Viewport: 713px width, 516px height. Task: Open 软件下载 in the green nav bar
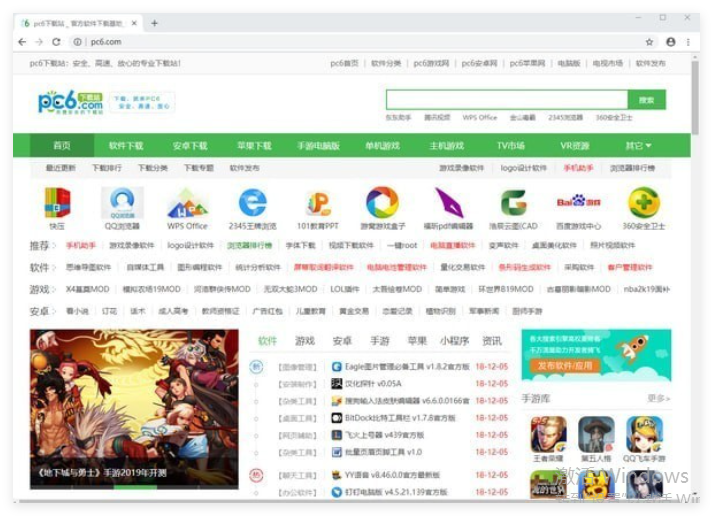click(x=126, y=145)
